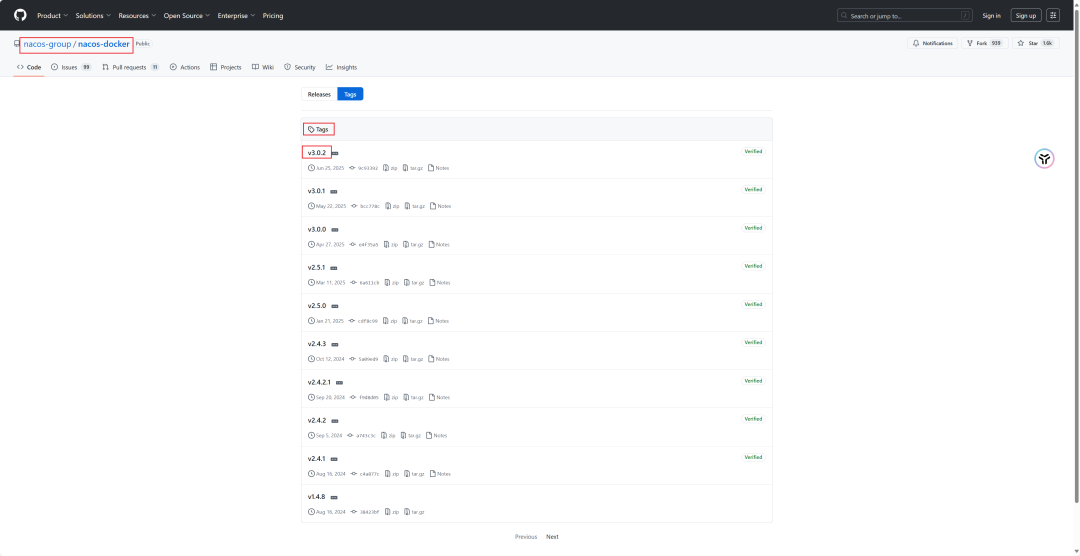Open the nacos-group organization link
The width and height of the screenshot is (1080, 556).
[x=47, y=44]
